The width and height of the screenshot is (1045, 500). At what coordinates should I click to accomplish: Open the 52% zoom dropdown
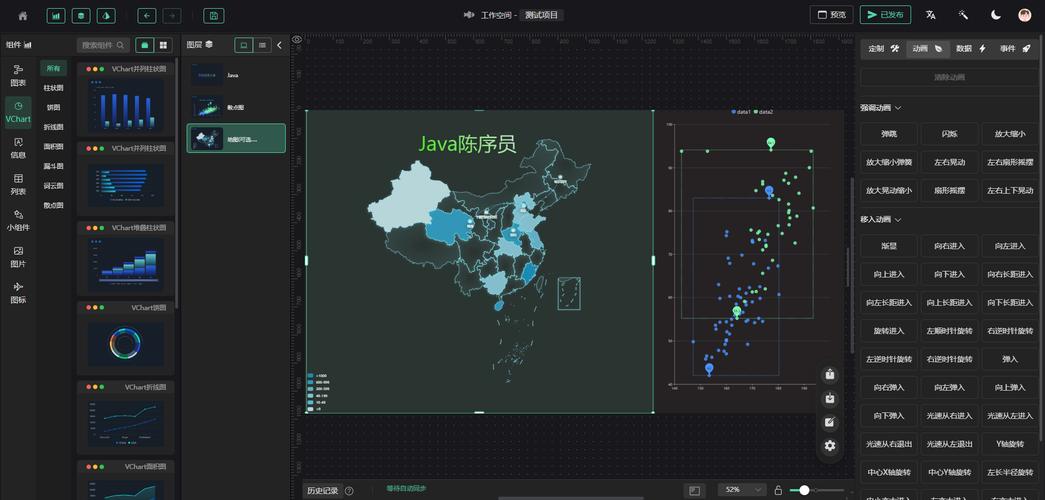[742, 490]
